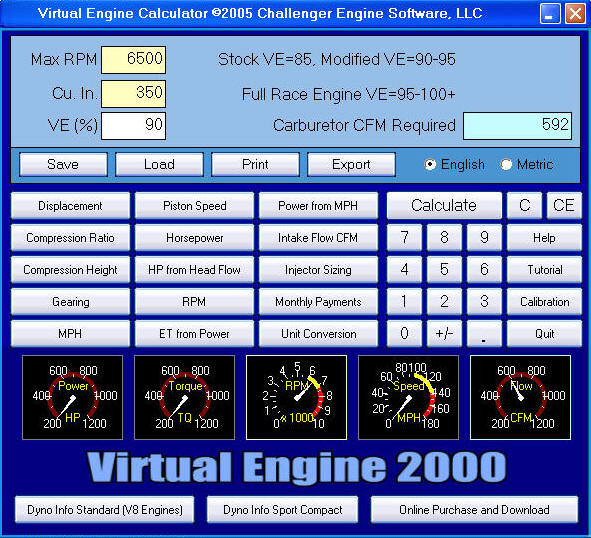The width and height of the screenshot is (591, 538).
Task: Click keypad digit 7
Action: point(404,238)
